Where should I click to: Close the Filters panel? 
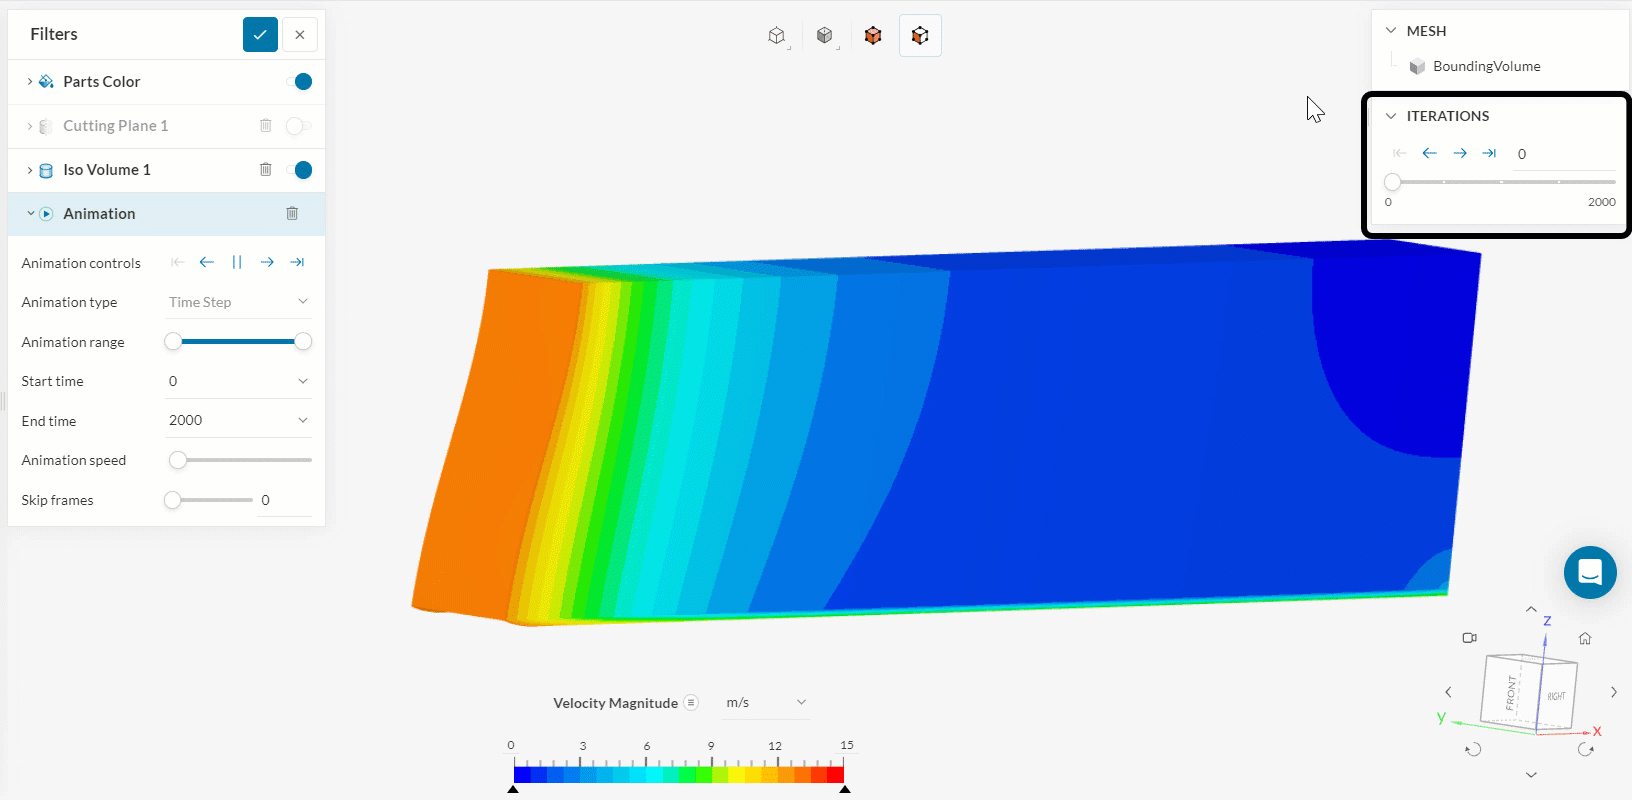pos(300,34)
